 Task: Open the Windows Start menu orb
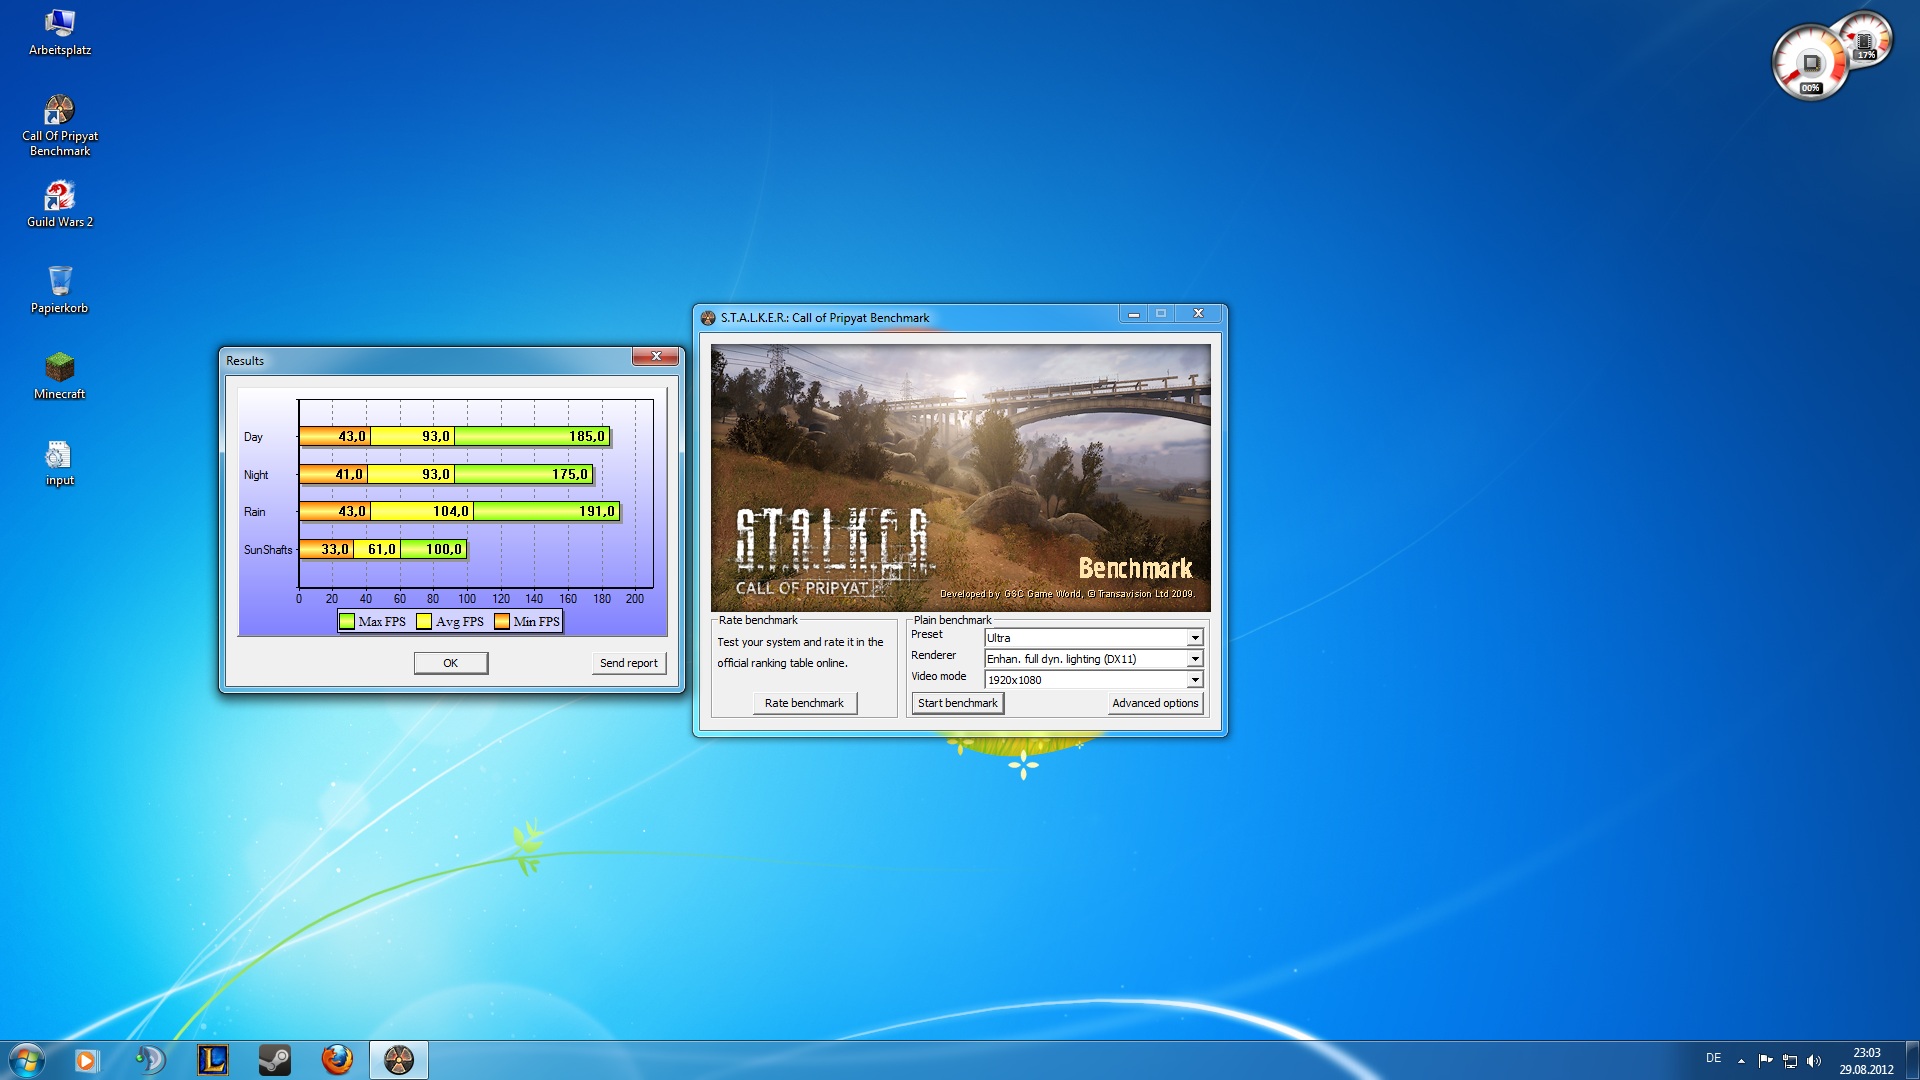click(x=27, y=1060)
